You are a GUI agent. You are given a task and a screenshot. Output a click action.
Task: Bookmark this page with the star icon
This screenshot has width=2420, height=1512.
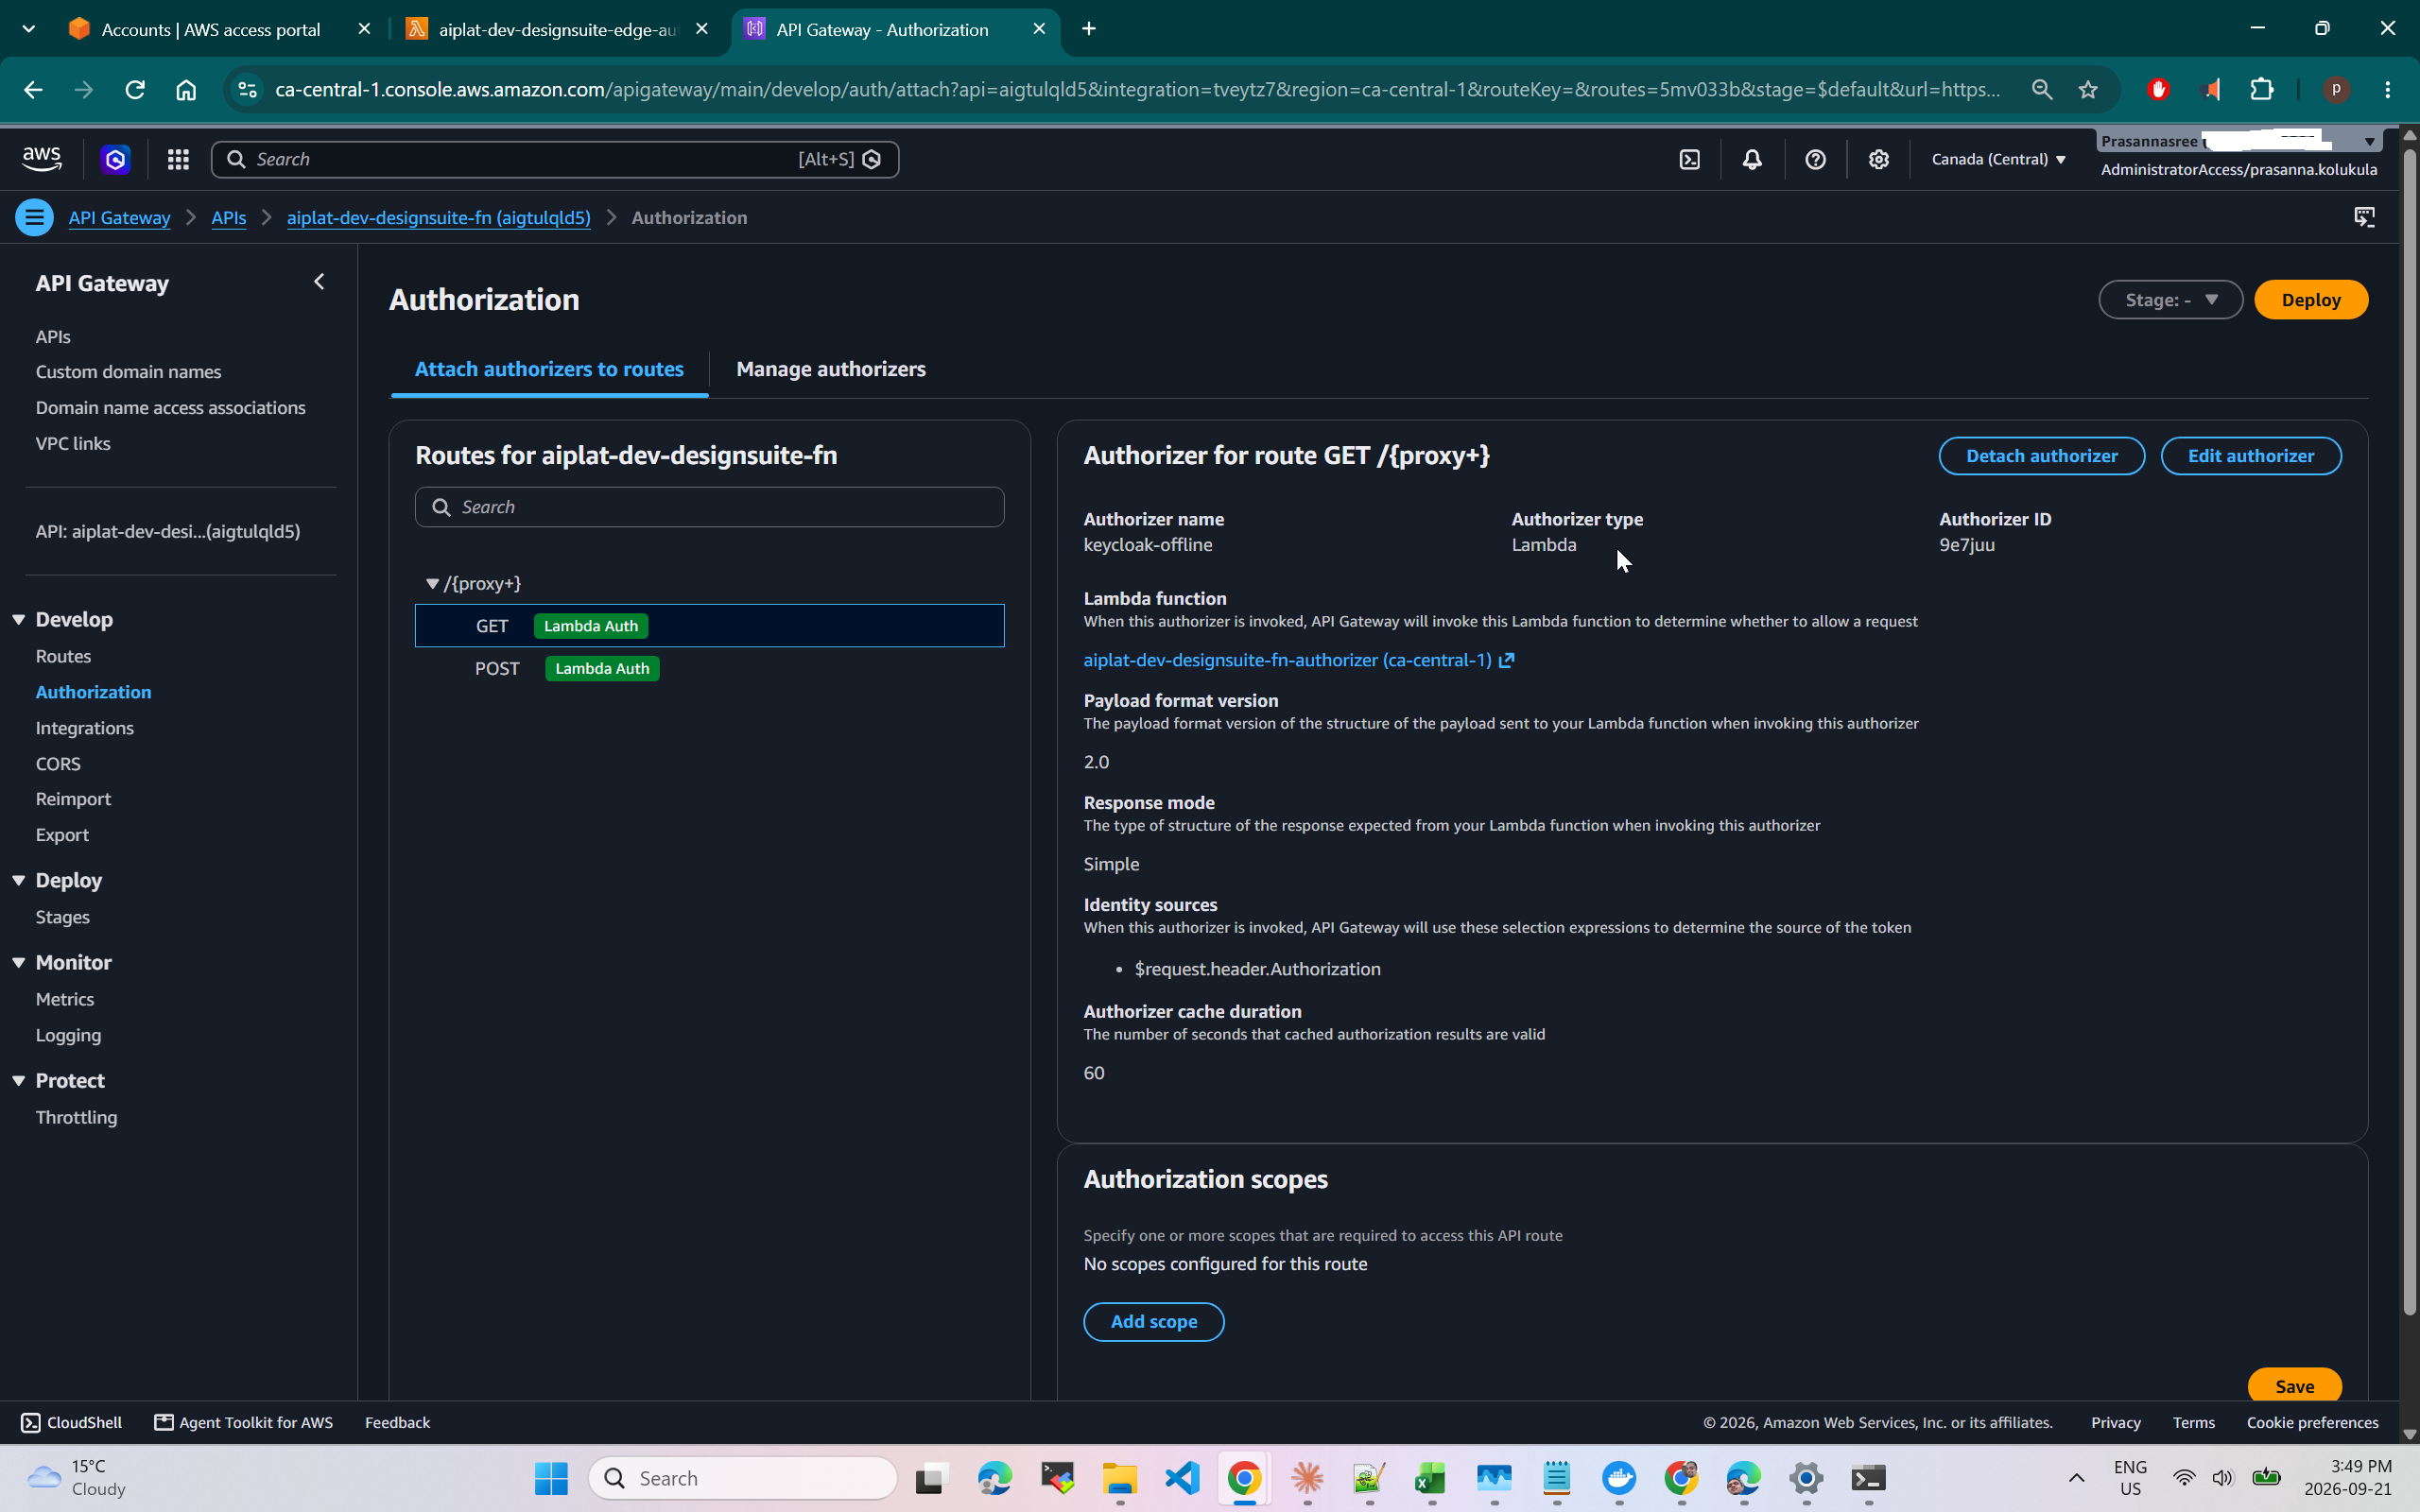(2088, 89)
